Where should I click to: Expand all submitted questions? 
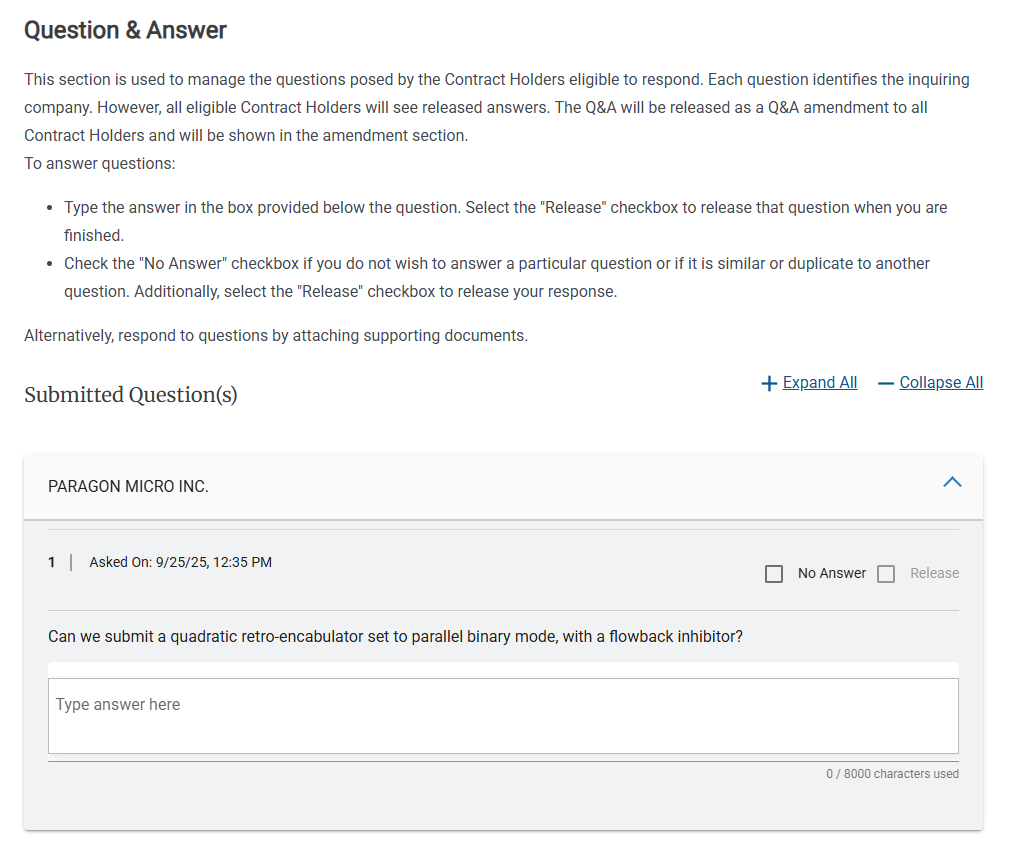point(820,382)
